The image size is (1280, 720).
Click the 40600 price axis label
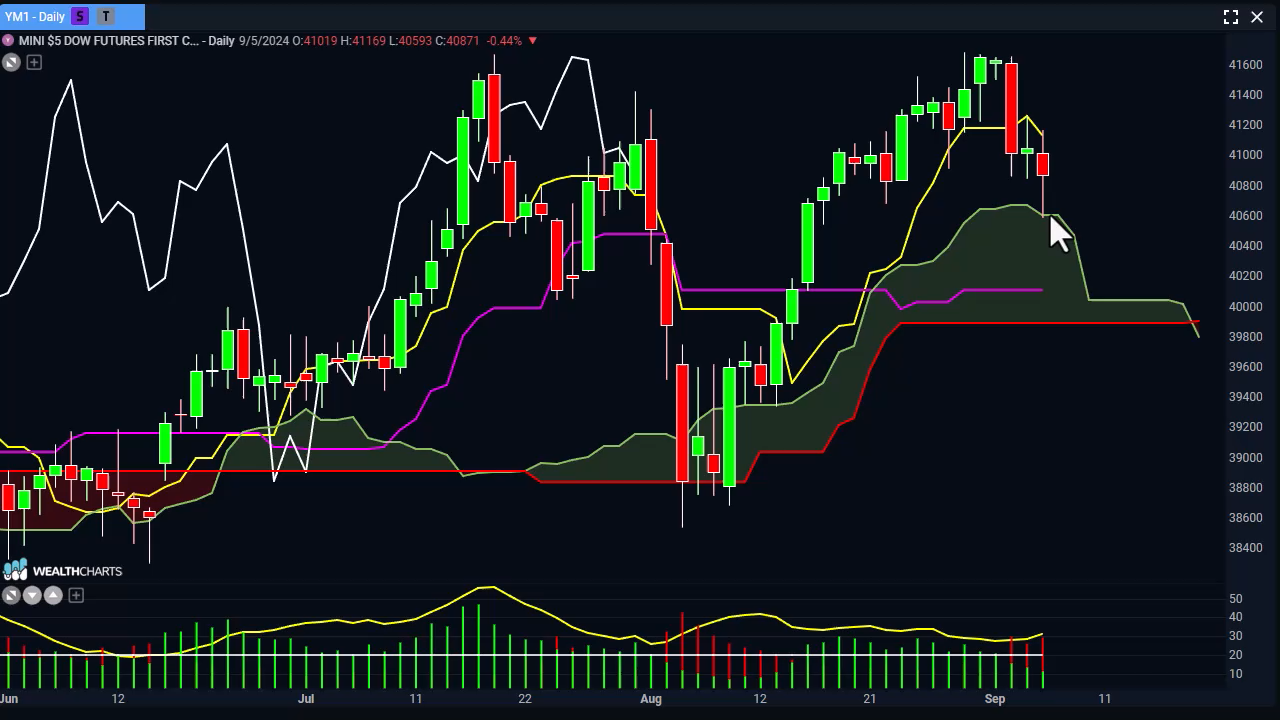(x=1245, y=216)
